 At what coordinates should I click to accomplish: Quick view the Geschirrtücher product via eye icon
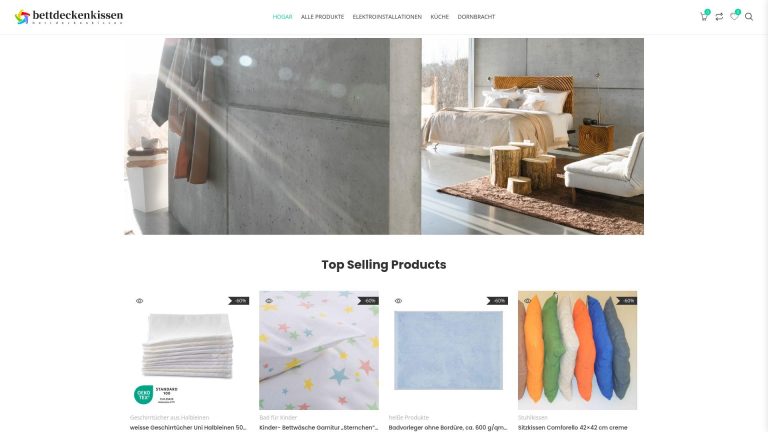click(140, 301)
